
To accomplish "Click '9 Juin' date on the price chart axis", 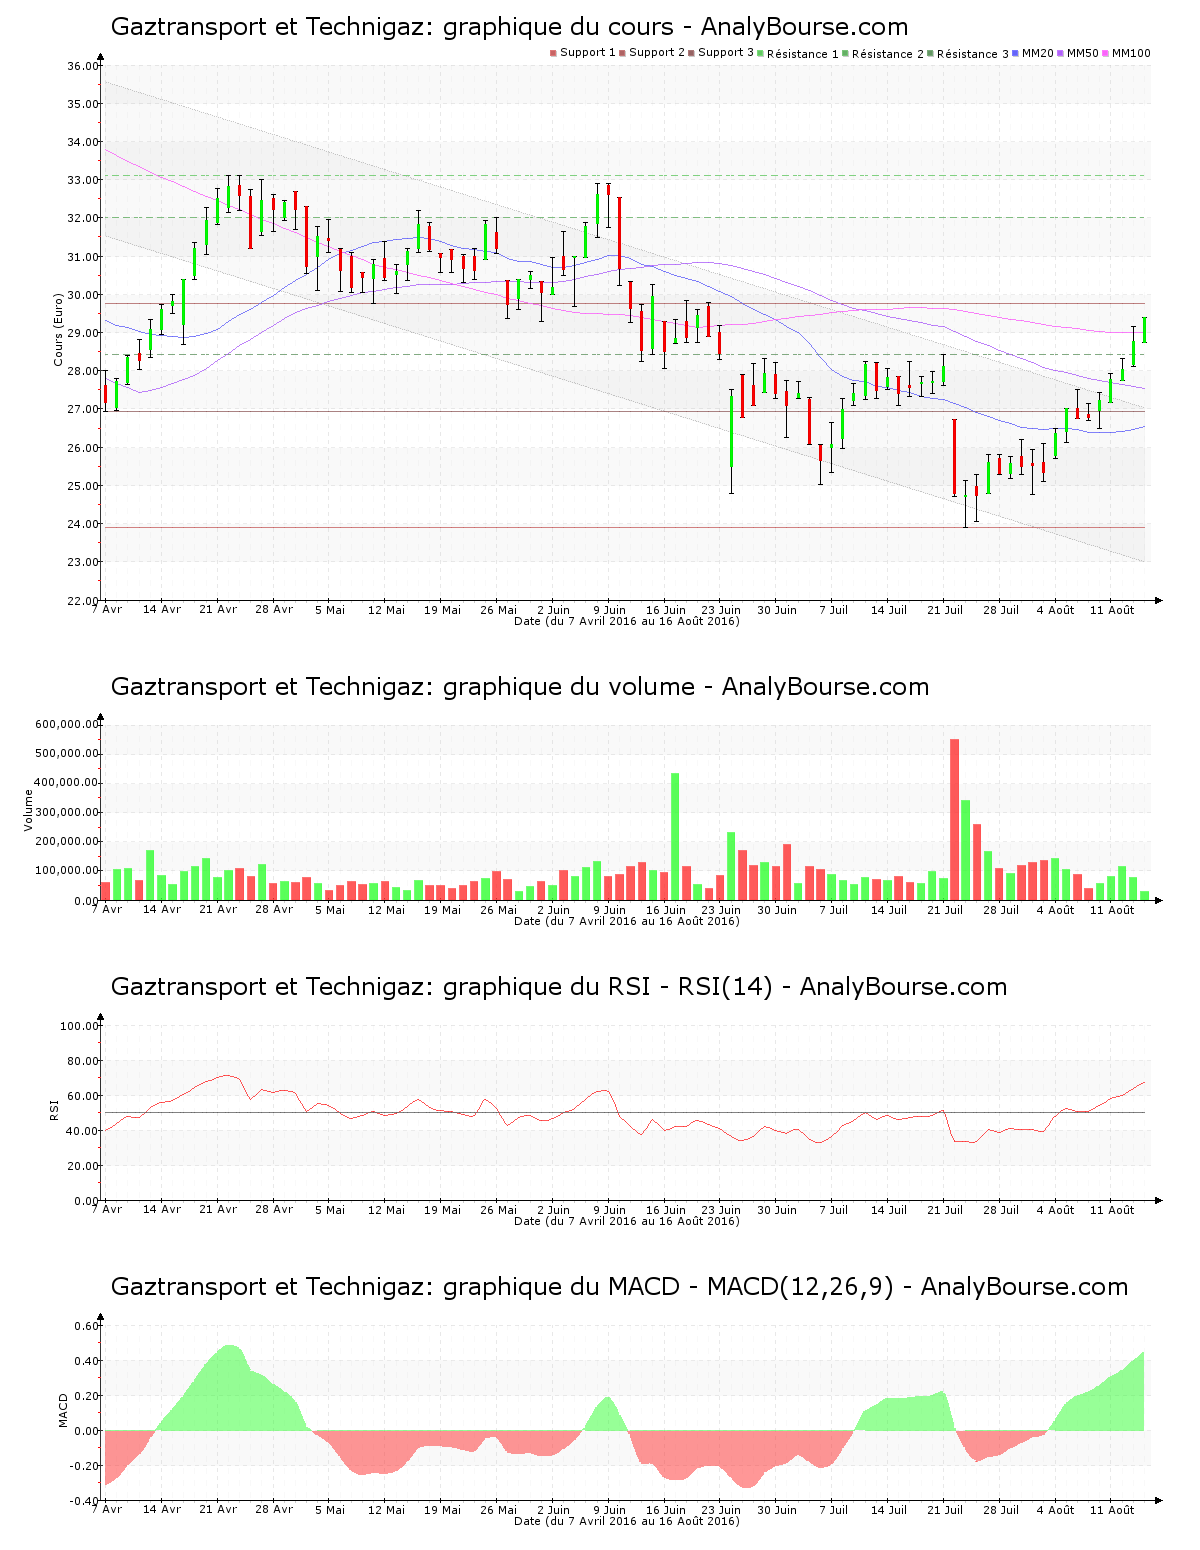I will pyautogui.click(x=609, y=610).
